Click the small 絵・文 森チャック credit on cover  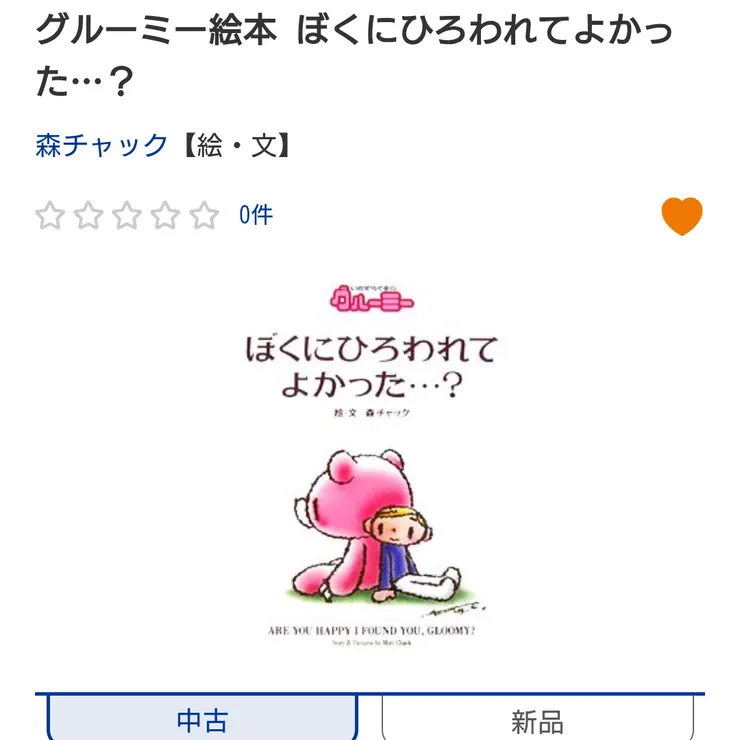pos(371,412)
